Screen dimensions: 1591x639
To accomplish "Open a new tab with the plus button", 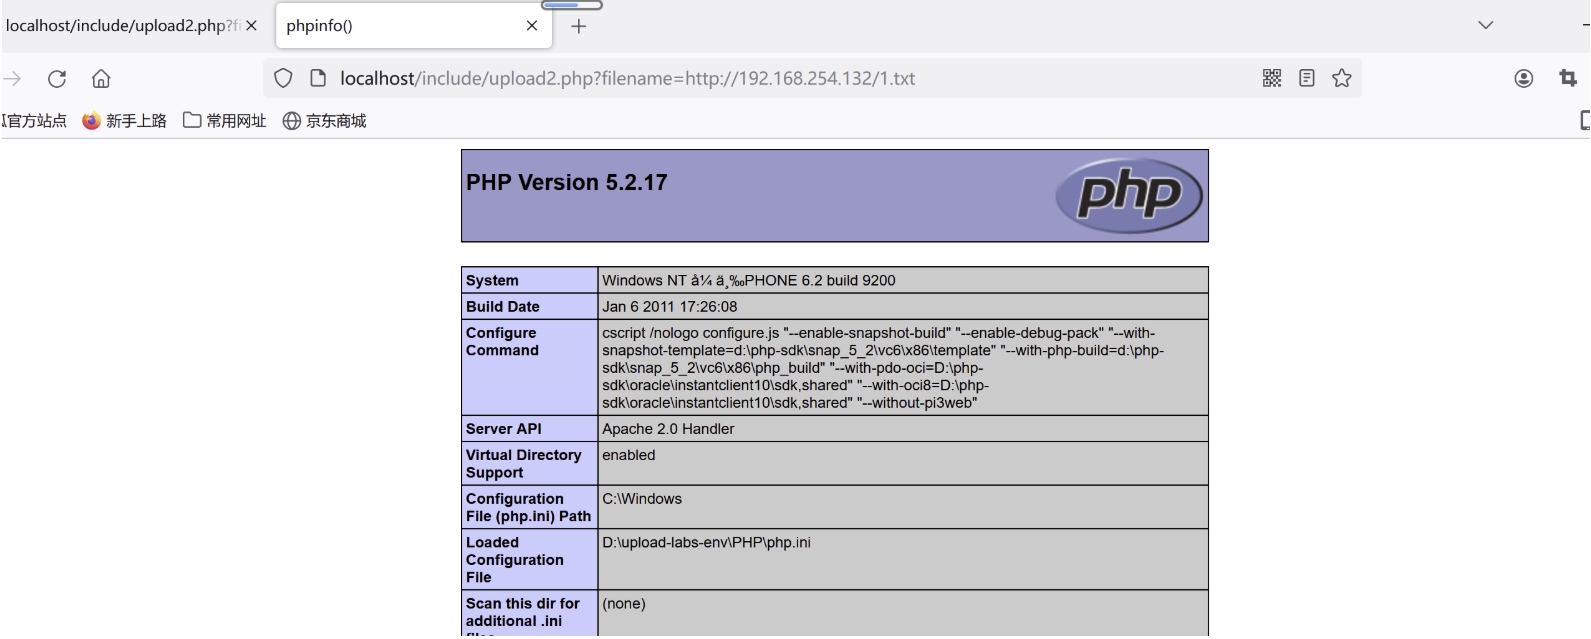I will 578,26.
